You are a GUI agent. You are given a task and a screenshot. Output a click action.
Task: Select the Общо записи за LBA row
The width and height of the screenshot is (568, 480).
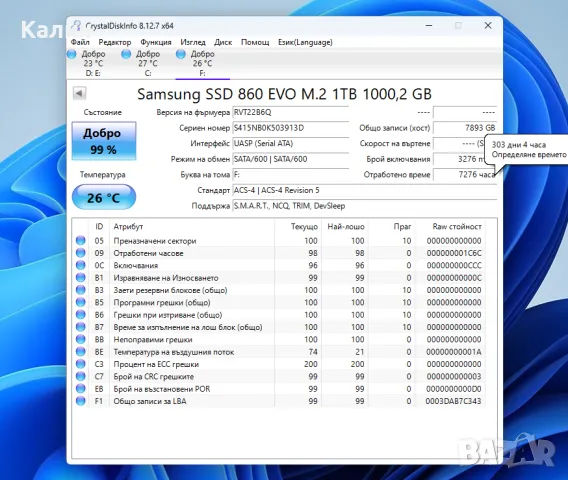(279, 401)
